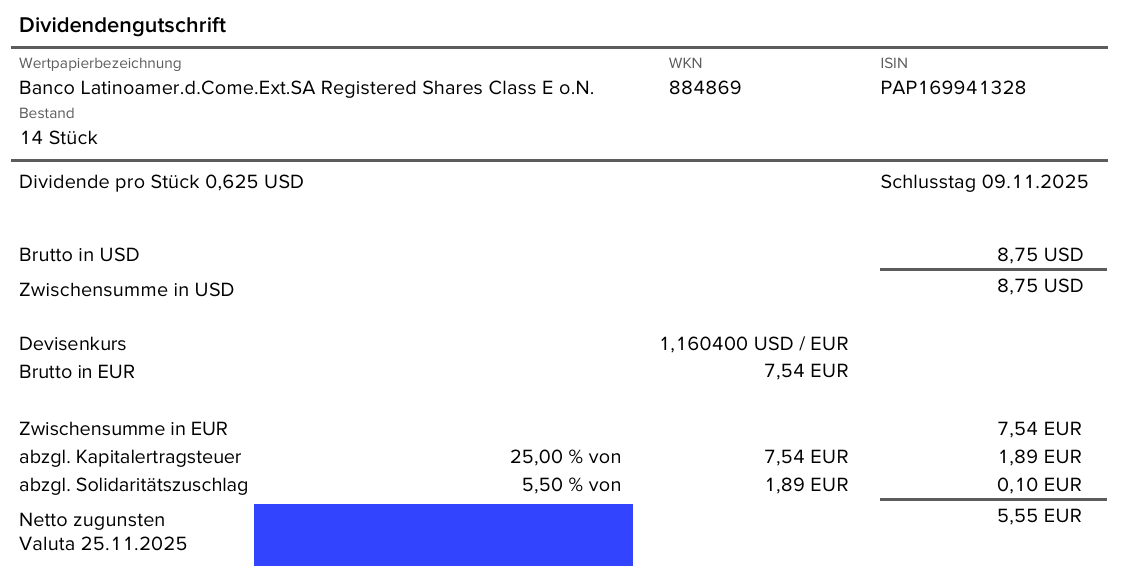Image resolution: width=1142 pixels, height=578 pixels.
Task: Click the 25,00 % von tax rate
Action: pos(565,457)
